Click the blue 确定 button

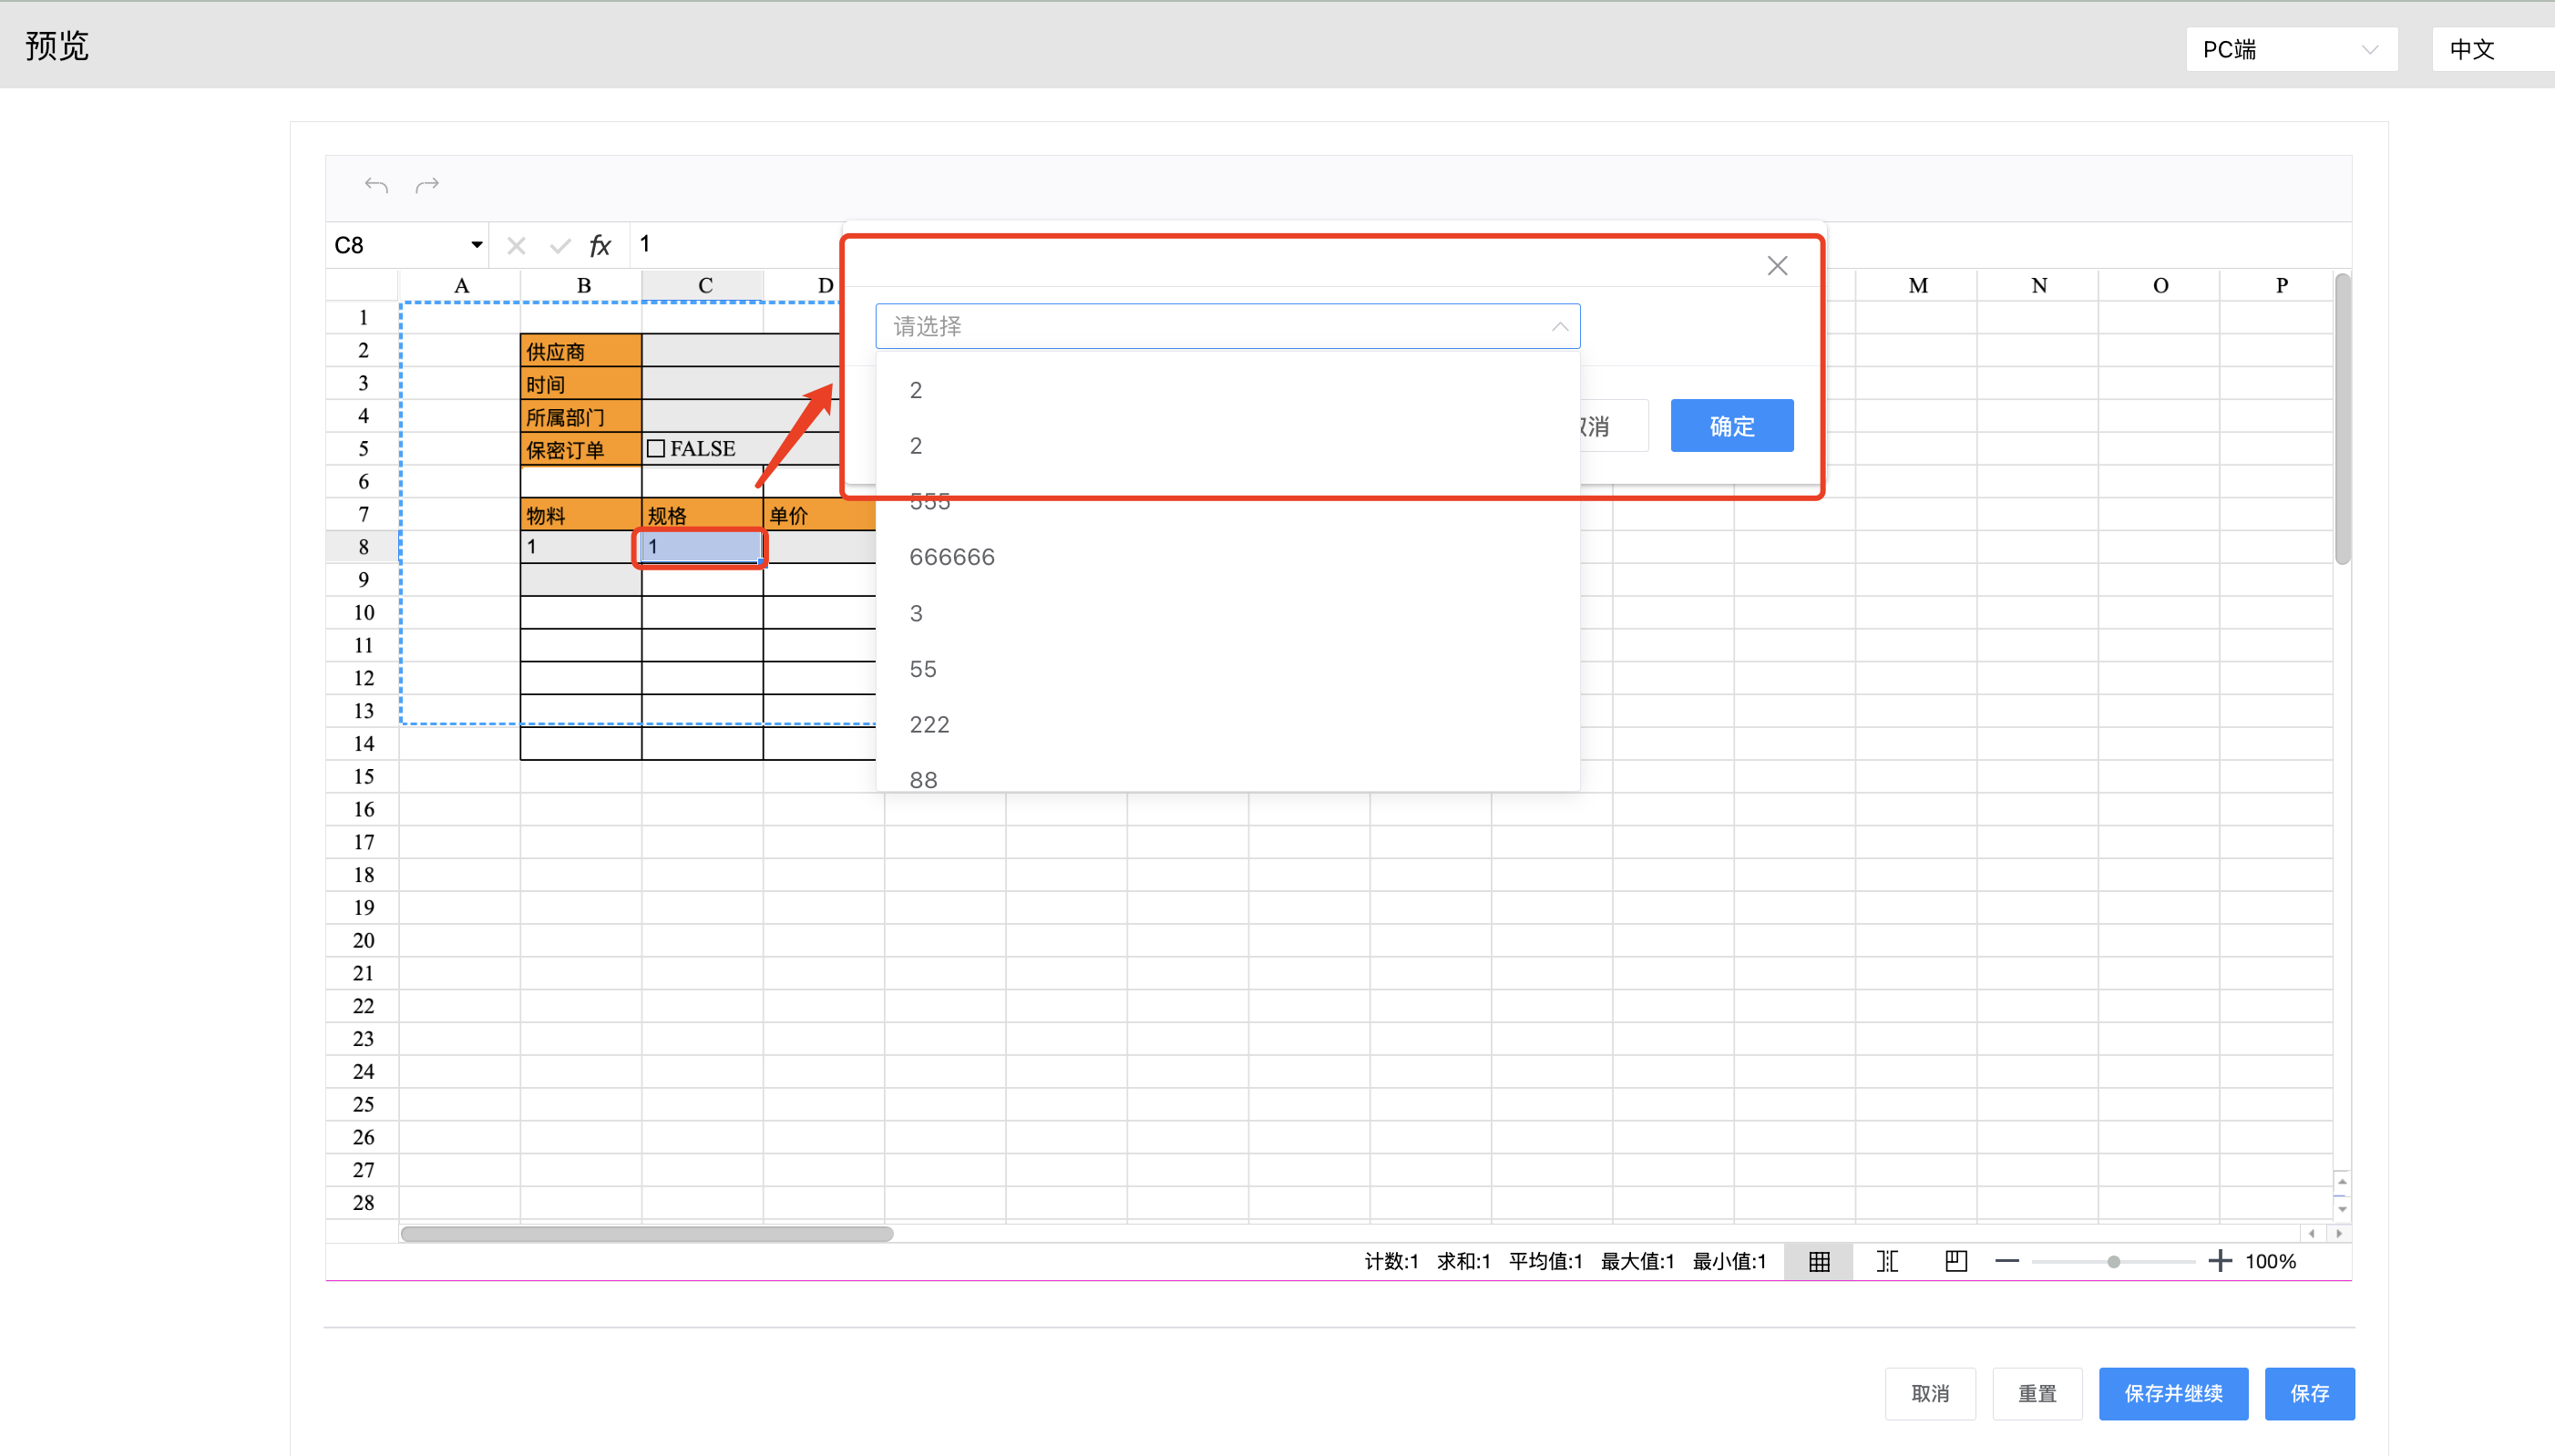coord(1731,426)
